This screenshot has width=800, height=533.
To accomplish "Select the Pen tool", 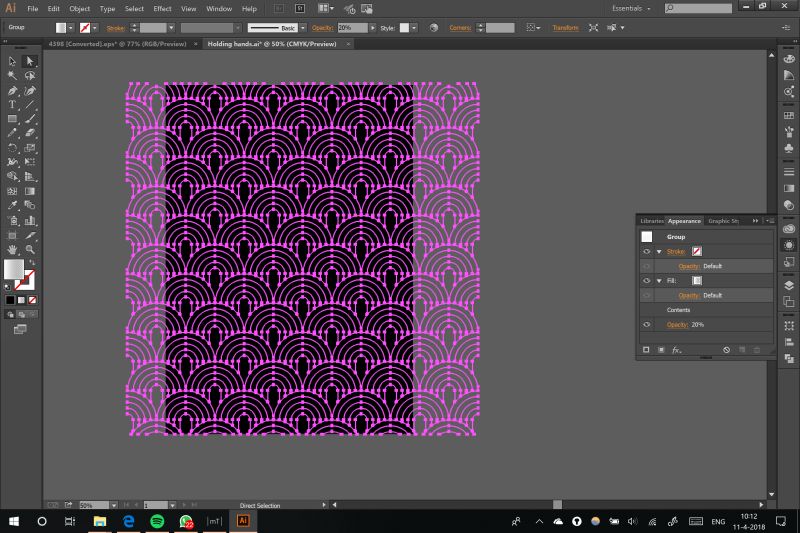I will [12, 91].
